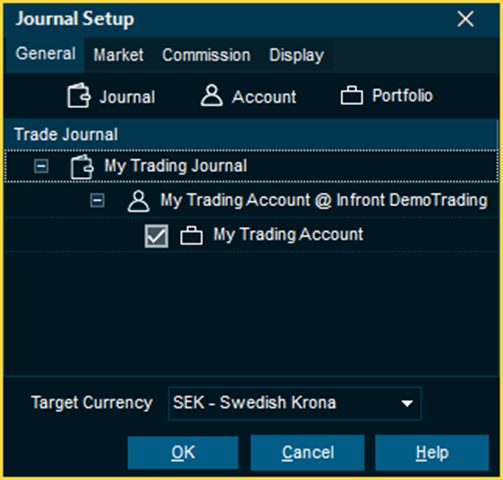Switch to the Market tab
This screenshot has height=480, width=503.
pyautogui.click(x=118, y=55)
